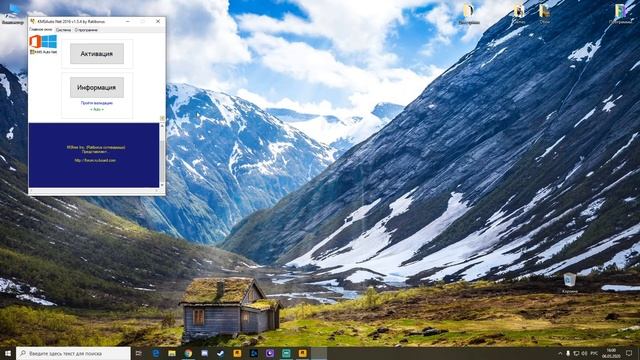Select the first top-right desktop folder icon
This screenshot has height=360, width=640.
(x=469, y=14)
